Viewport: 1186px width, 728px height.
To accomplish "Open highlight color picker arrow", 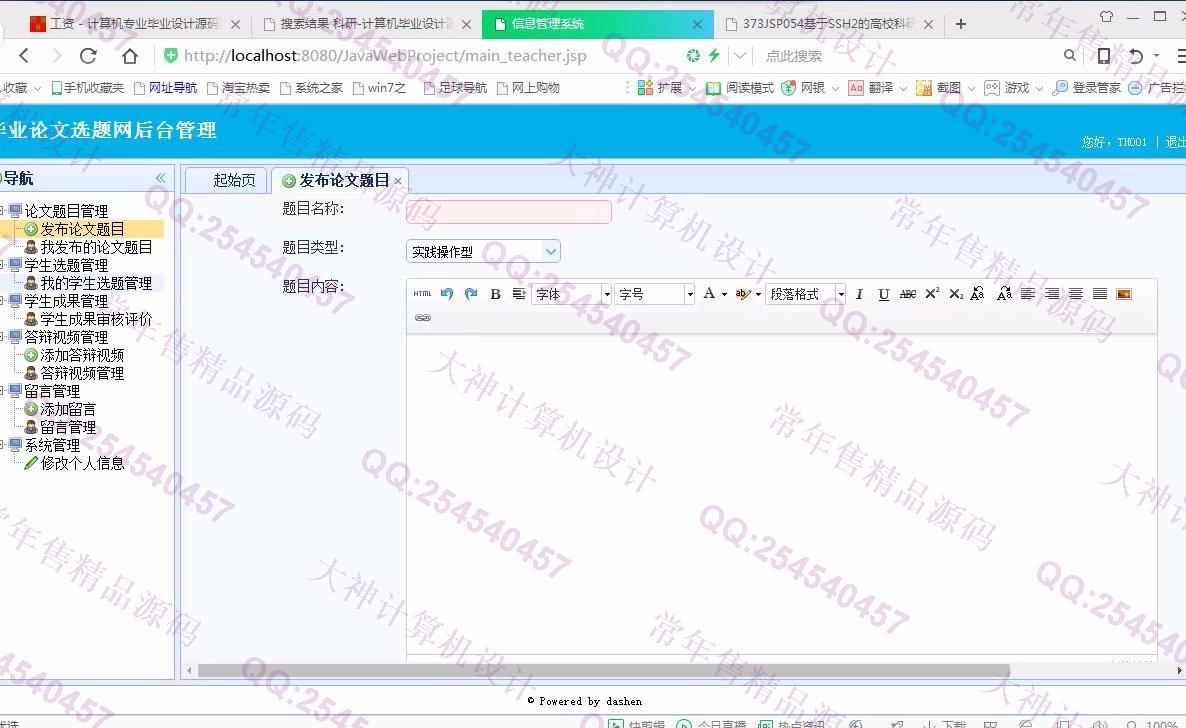I will (x=758, y=294).
